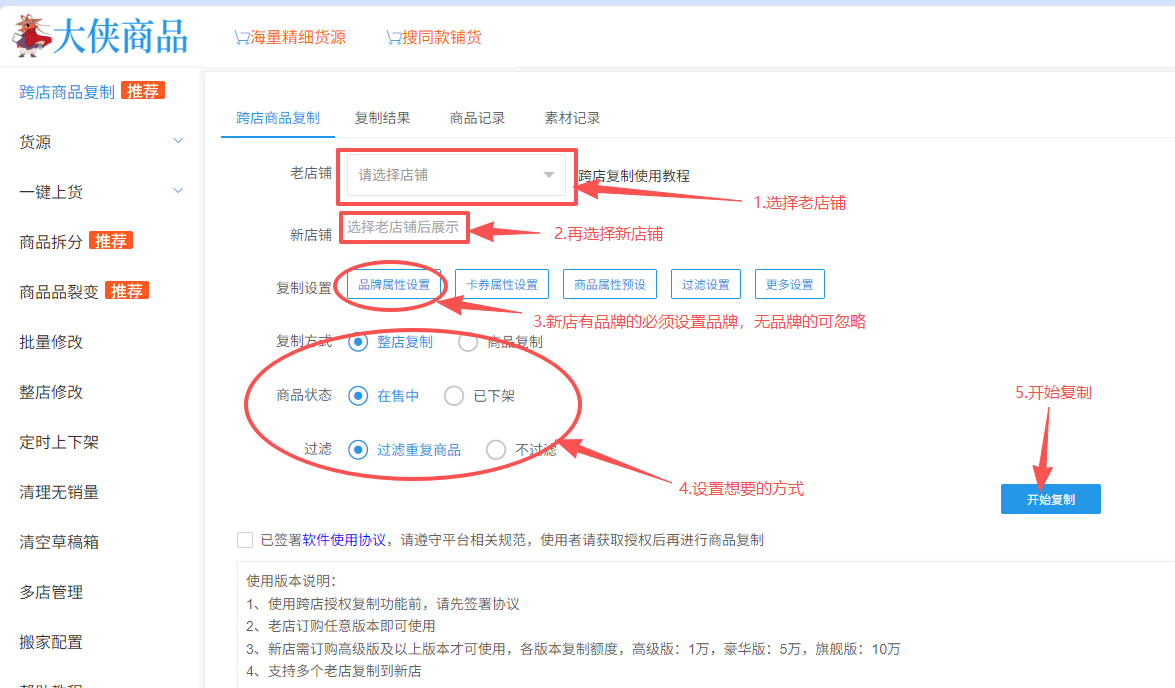Expand the 货源 sidebar menu

point(100,142)
